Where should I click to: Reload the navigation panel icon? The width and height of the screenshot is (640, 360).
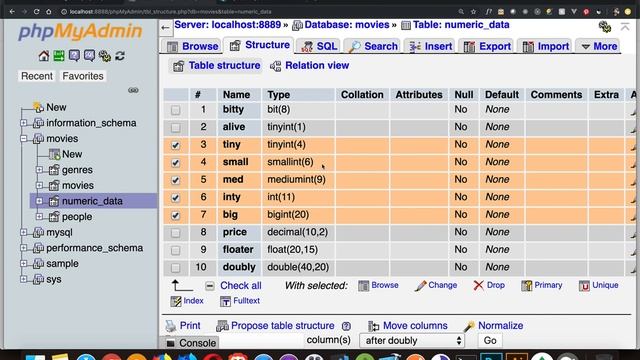120,56
